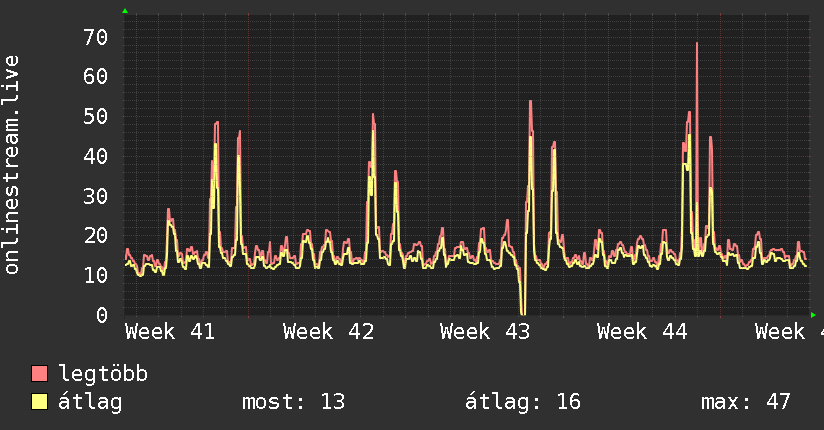Click the y-axis label 10

pyautogui.click(x=96, y=275)
